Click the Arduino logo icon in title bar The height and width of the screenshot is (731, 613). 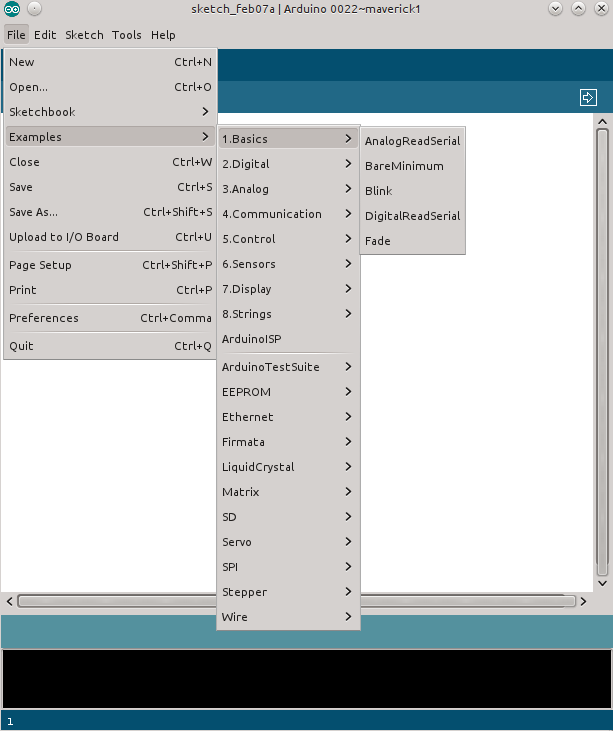[x=12, y=9]
